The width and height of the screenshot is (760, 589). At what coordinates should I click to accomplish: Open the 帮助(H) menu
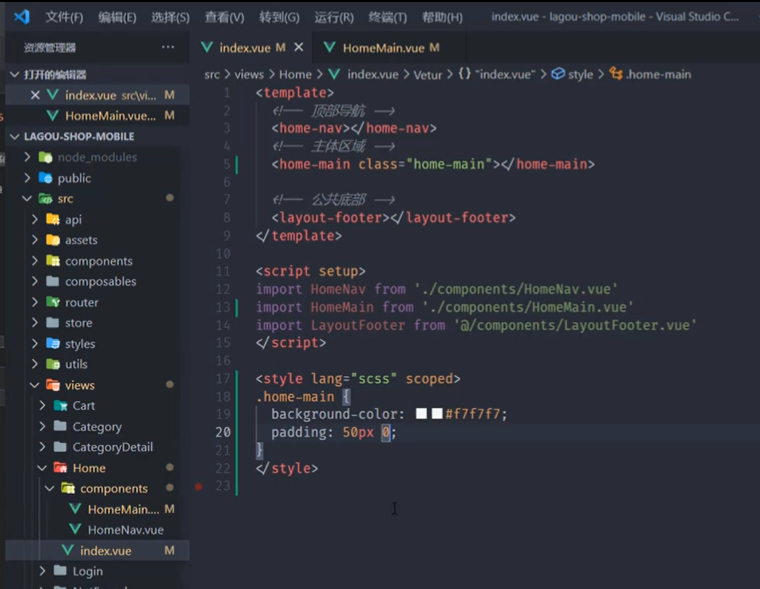point(442,17)
